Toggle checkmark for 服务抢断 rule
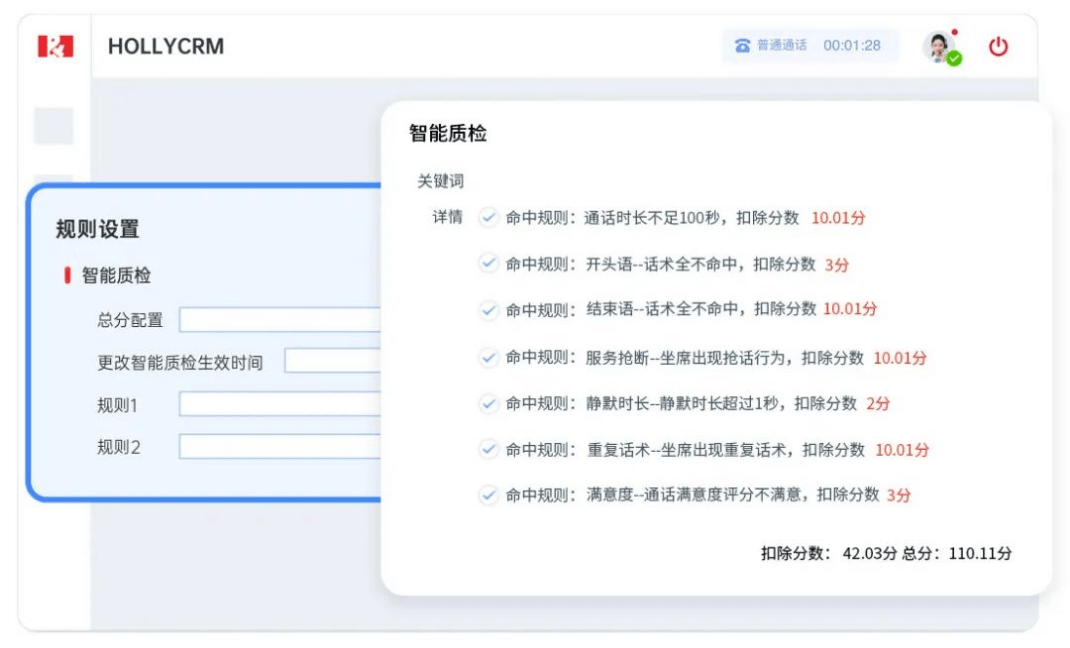 tap(488, 357)
